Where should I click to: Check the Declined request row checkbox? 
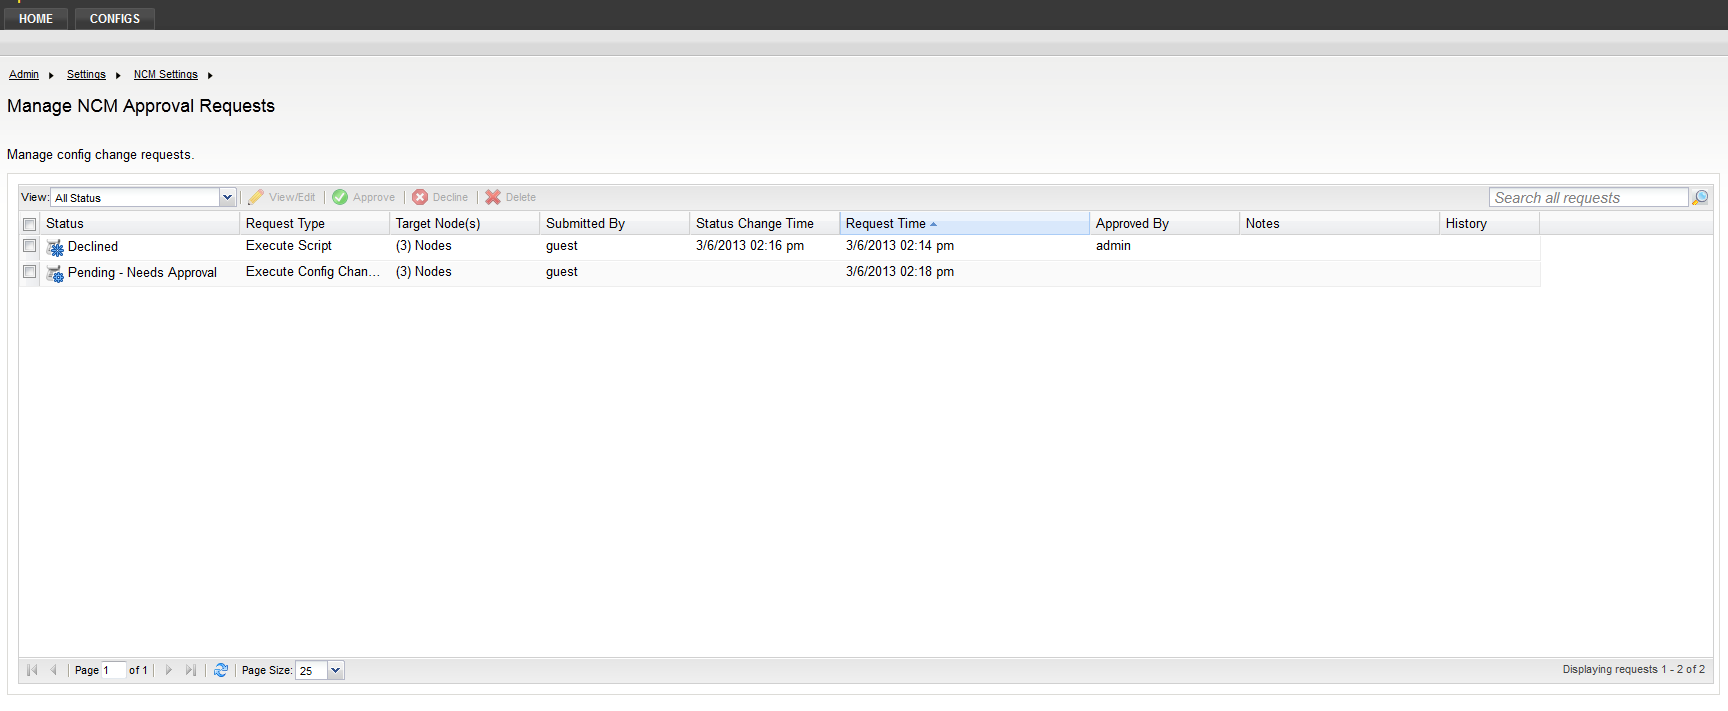click(x=30, y=246)
